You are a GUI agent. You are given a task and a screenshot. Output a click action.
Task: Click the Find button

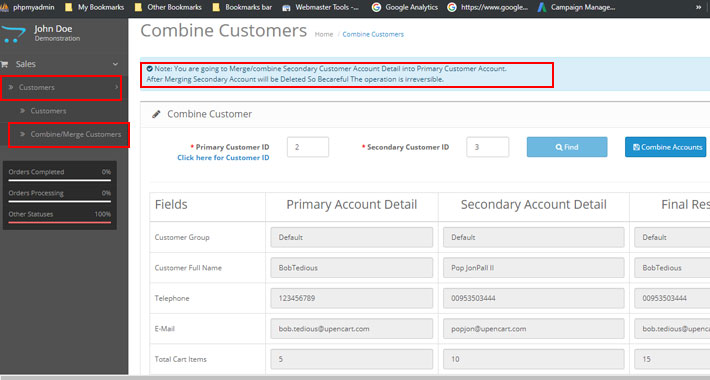[567, 147]
